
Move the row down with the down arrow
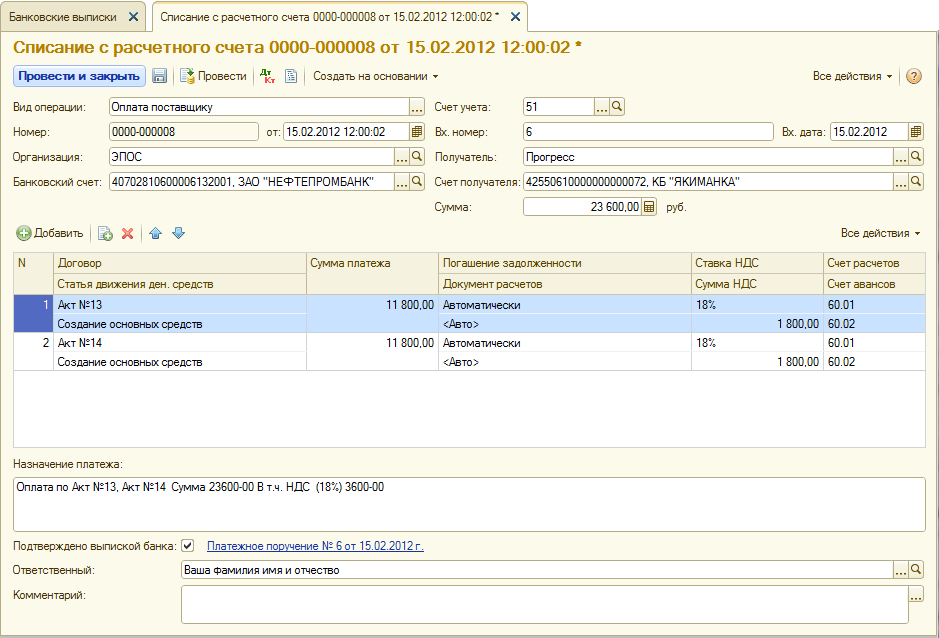click(178, 233)
